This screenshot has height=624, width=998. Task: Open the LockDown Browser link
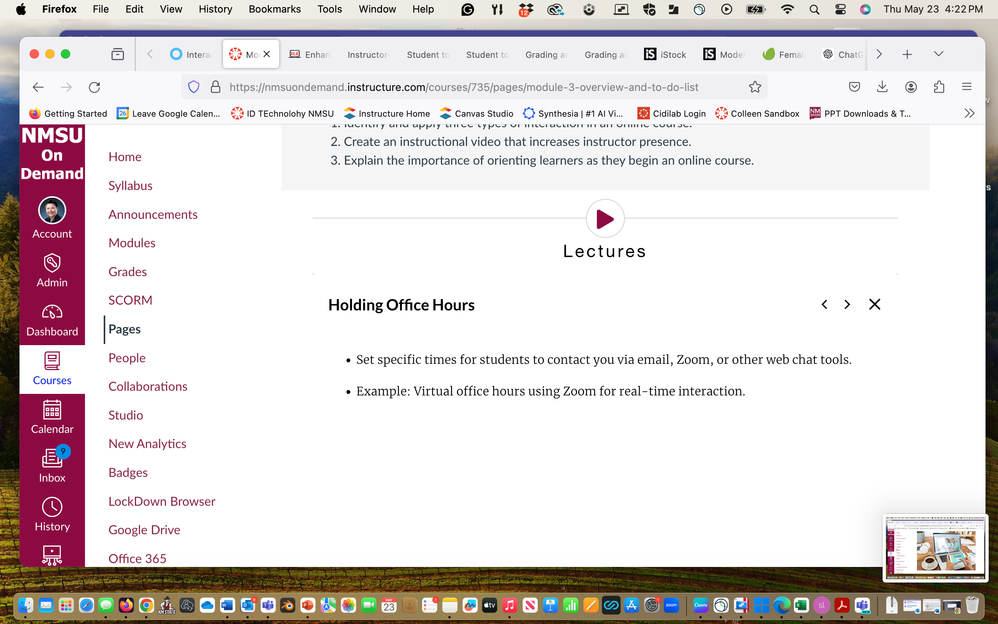(162, 501)
